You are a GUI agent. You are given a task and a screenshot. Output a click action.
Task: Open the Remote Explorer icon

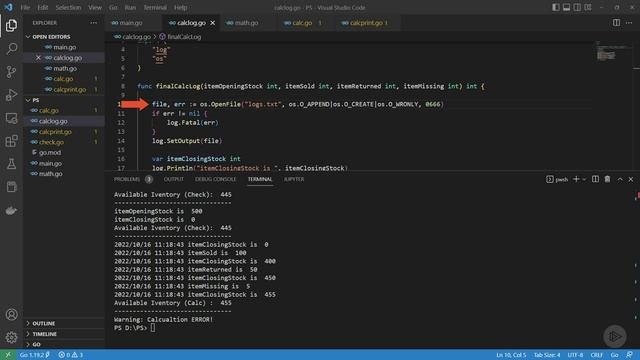point(11,118)
